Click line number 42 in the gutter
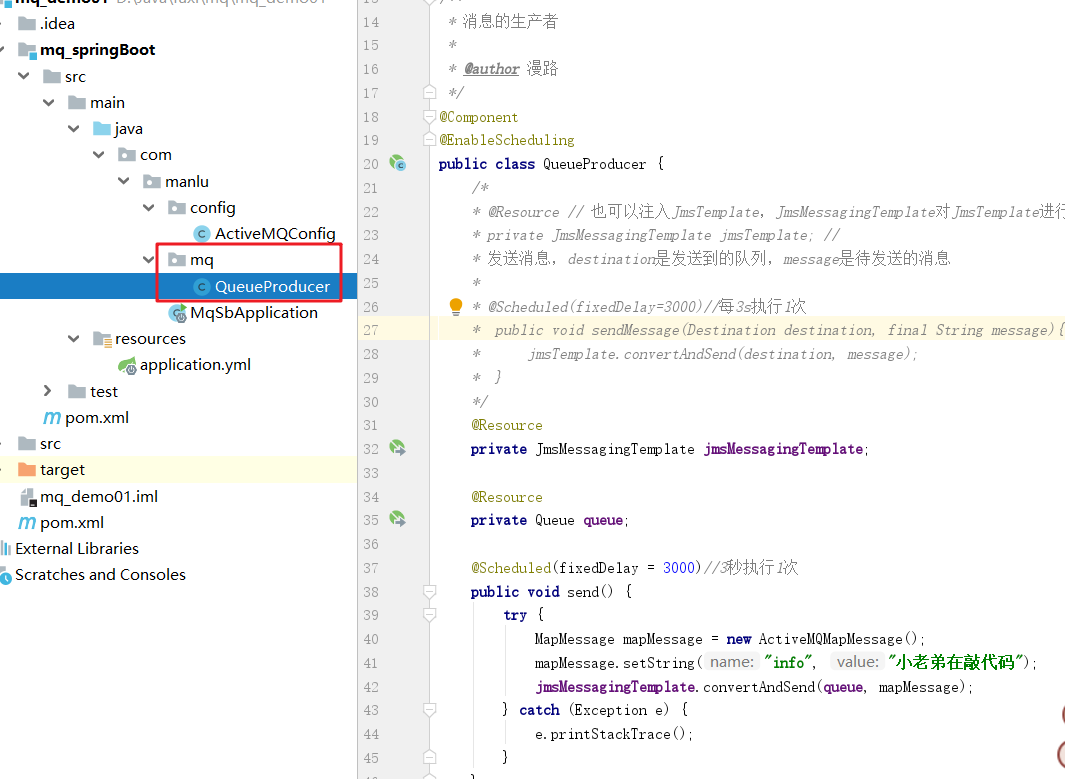 pos(371,687)
